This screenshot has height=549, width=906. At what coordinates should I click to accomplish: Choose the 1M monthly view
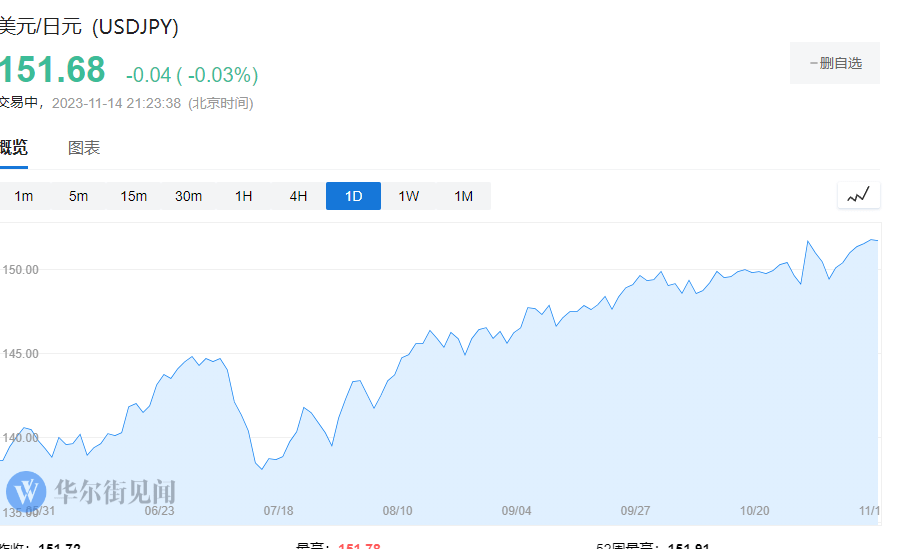pyautogui.click(x=463, y=196)
